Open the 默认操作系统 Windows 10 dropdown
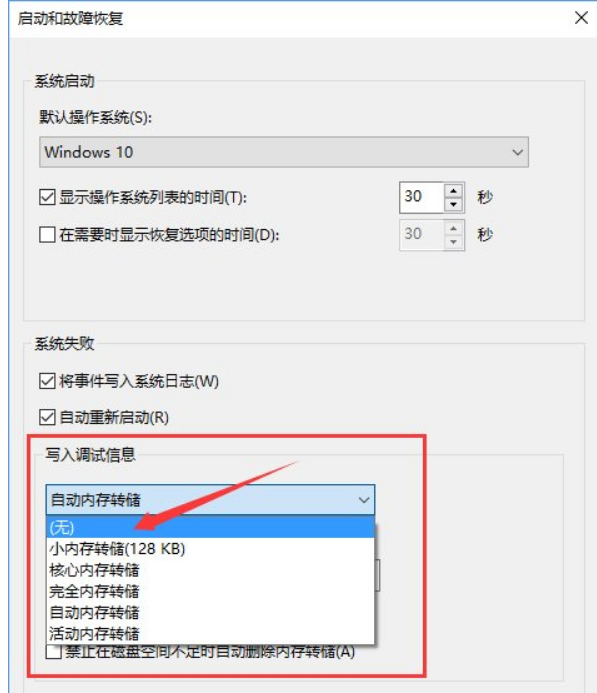This screenshot has height=693, width=597. (284, 152)
